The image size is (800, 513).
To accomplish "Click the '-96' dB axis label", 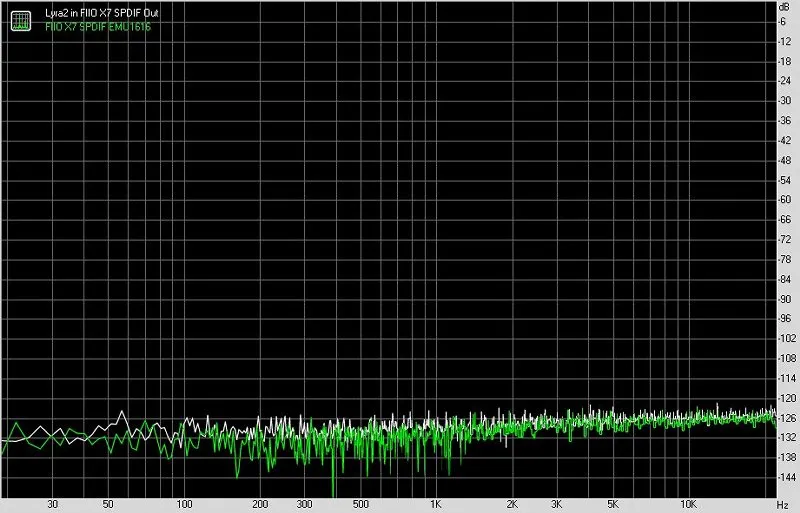I will [x=785, y=319].
